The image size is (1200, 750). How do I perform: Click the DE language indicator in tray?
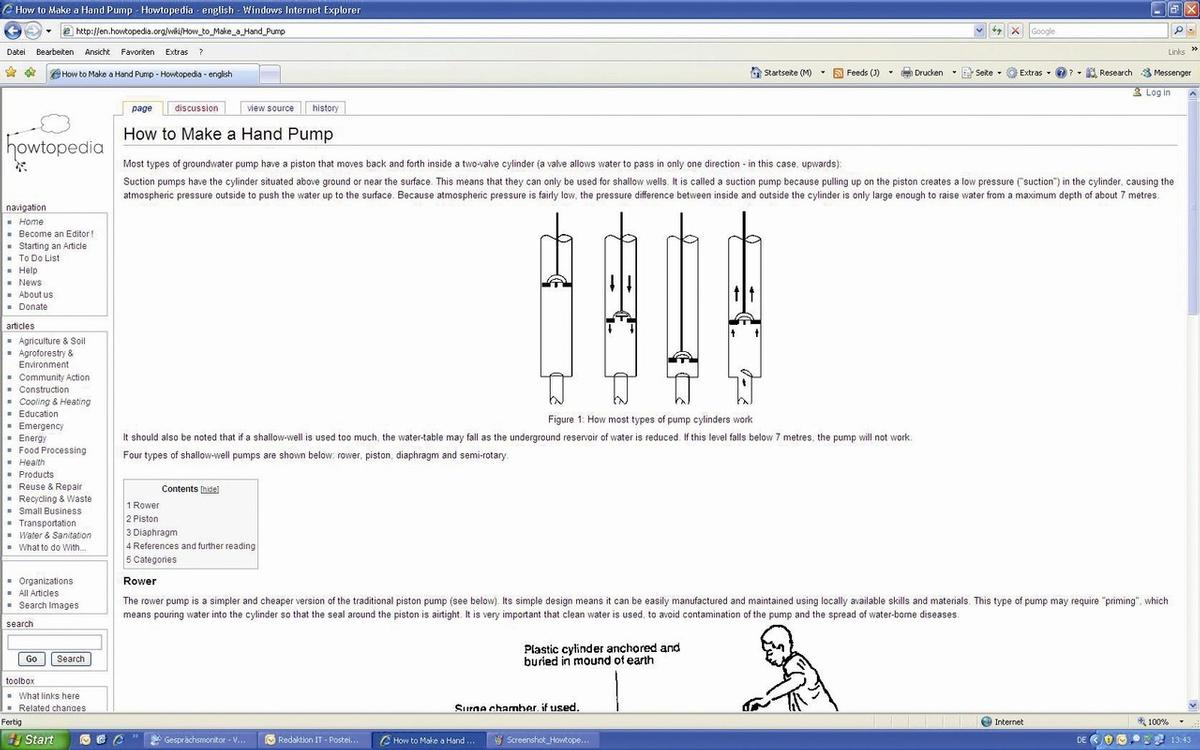pos(1081,740)
